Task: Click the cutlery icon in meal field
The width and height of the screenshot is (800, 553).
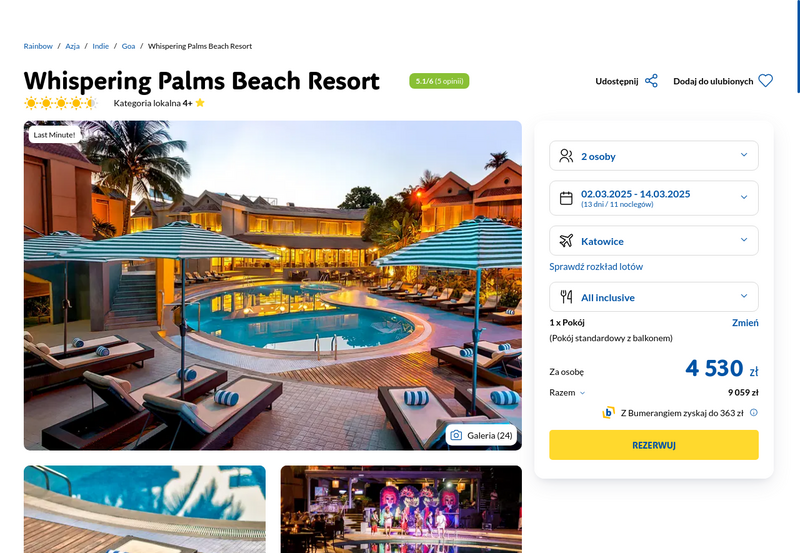Action: (x=566, y=297)
